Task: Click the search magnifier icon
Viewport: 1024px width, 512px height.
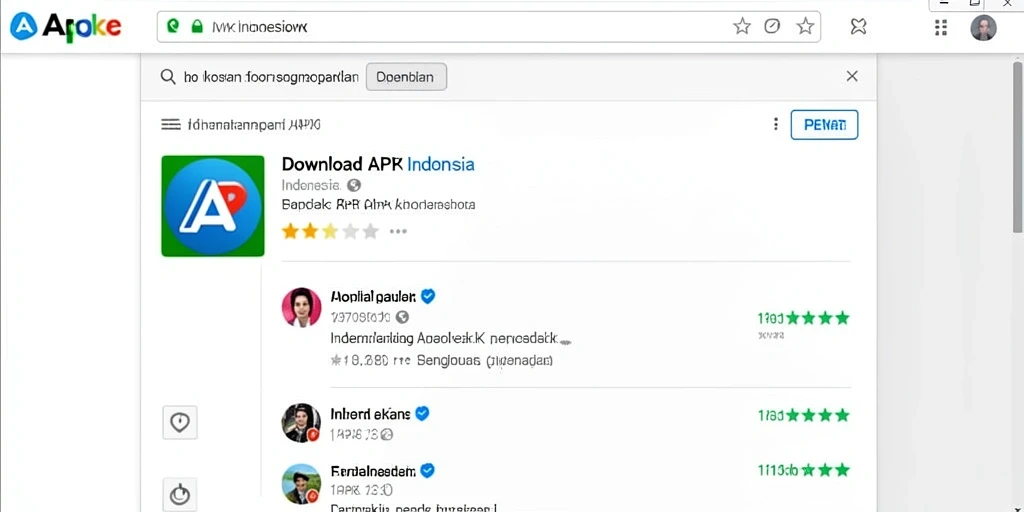Action: (x=168, y=76)
